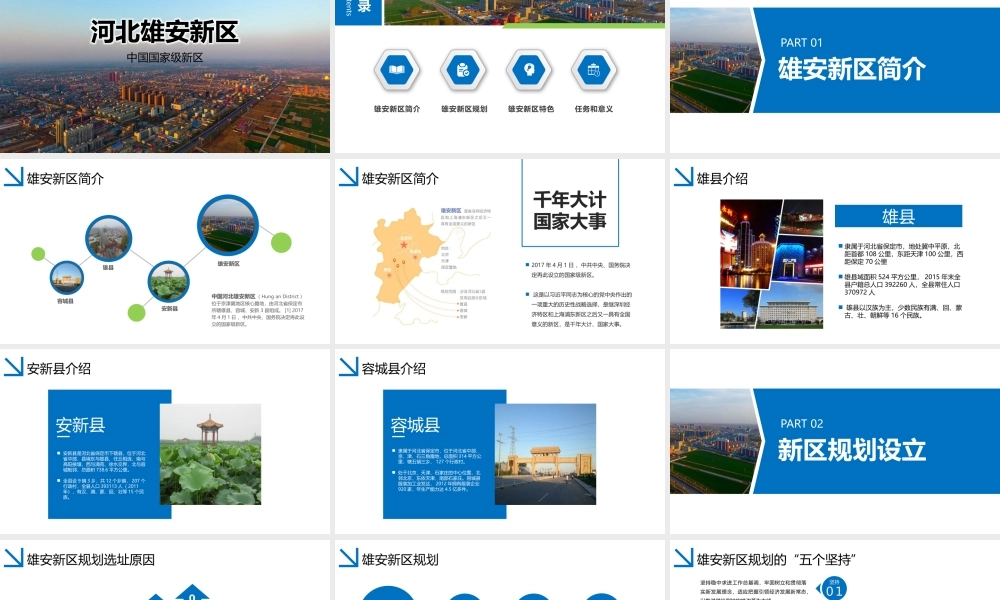Select the 雄安新区规划 contents label

464,109
